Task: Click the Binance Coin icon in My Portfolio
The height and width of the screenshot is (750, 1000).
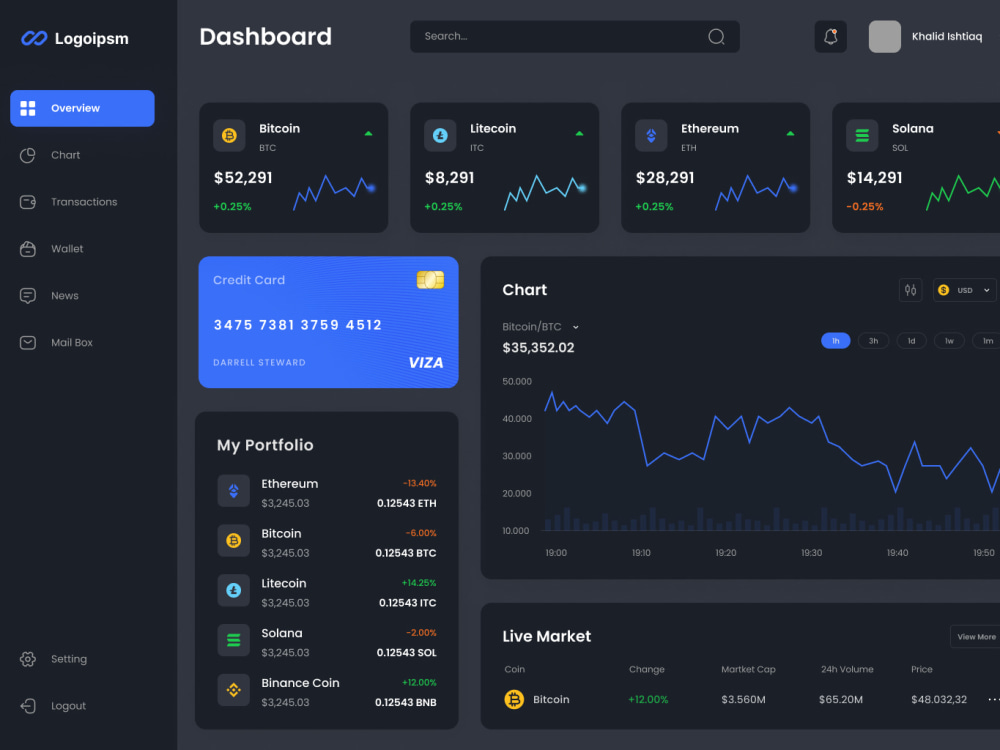Action: pos(233,690)
